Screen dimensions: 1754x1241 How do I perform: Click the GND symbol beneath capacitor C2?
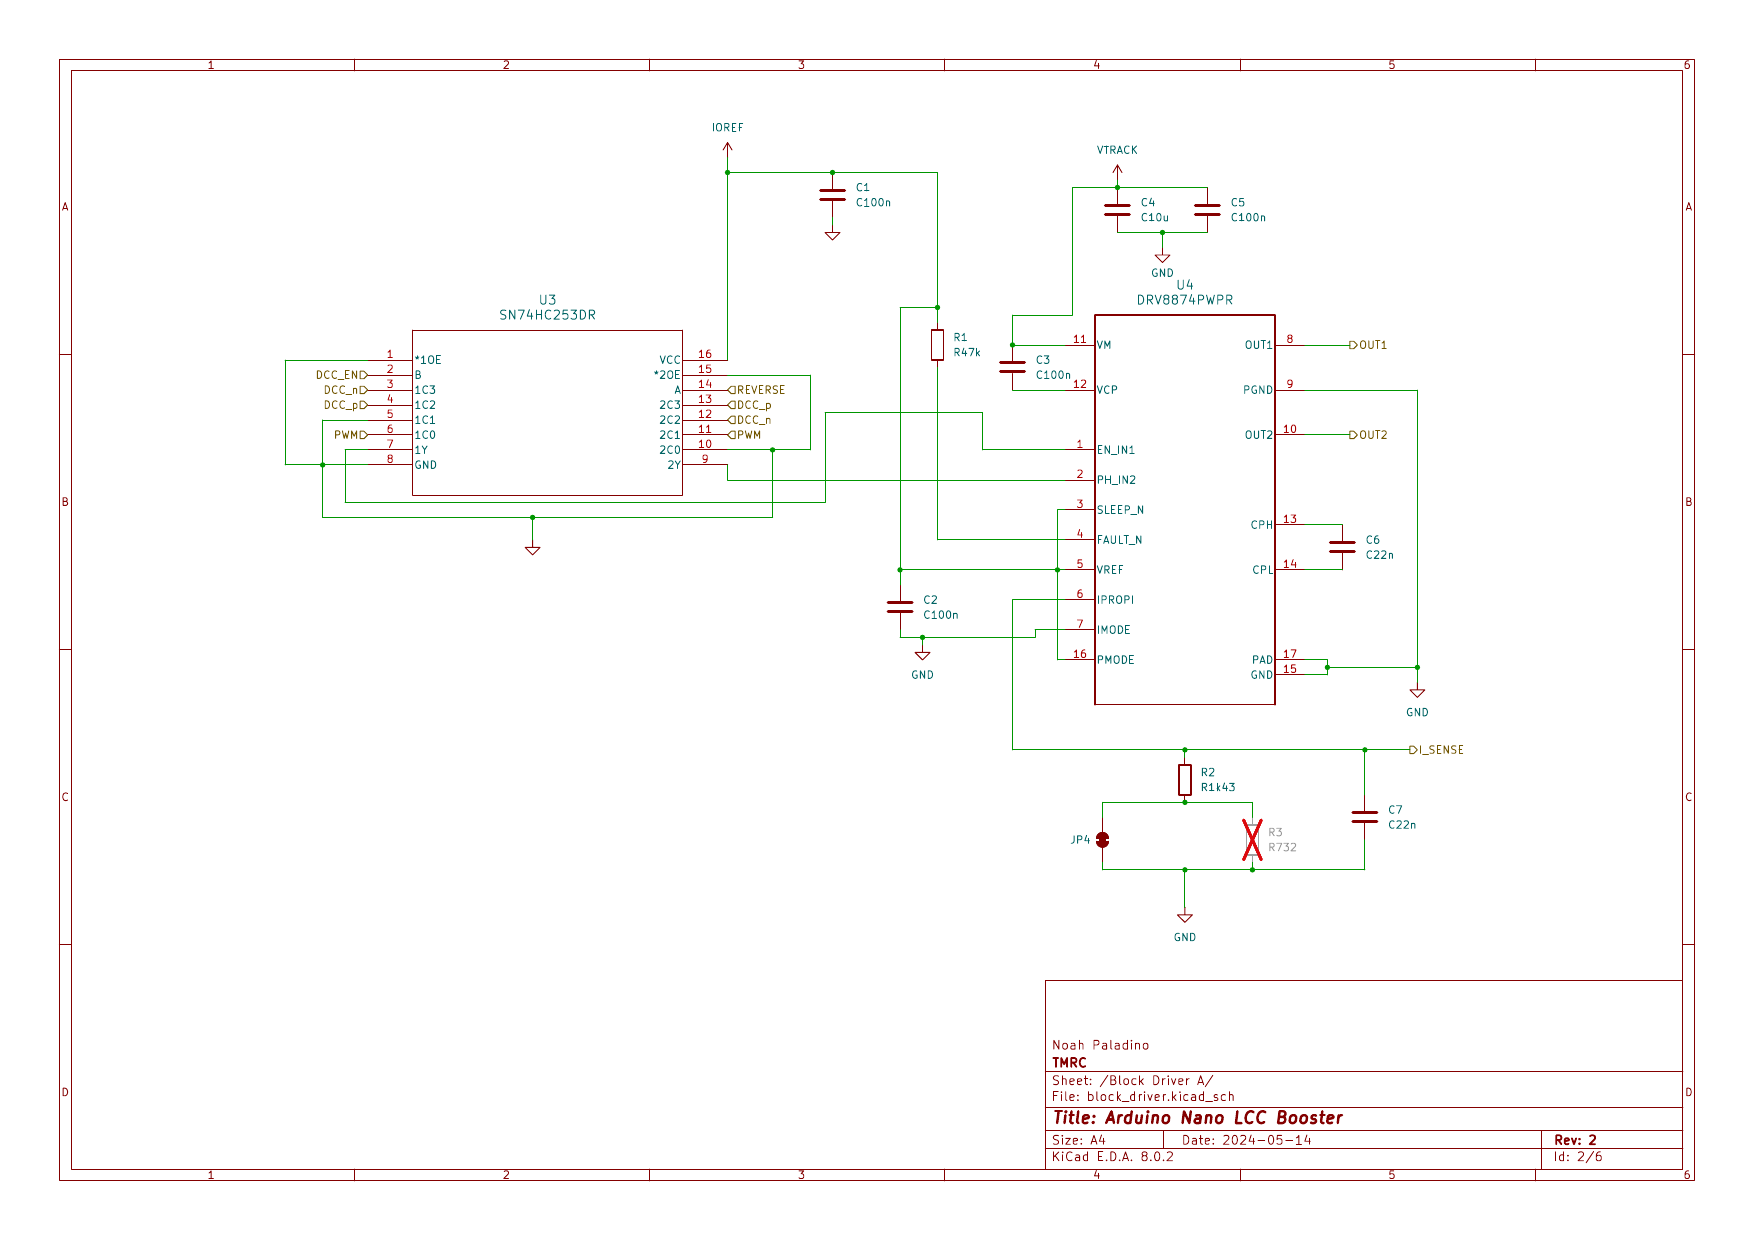922,655
